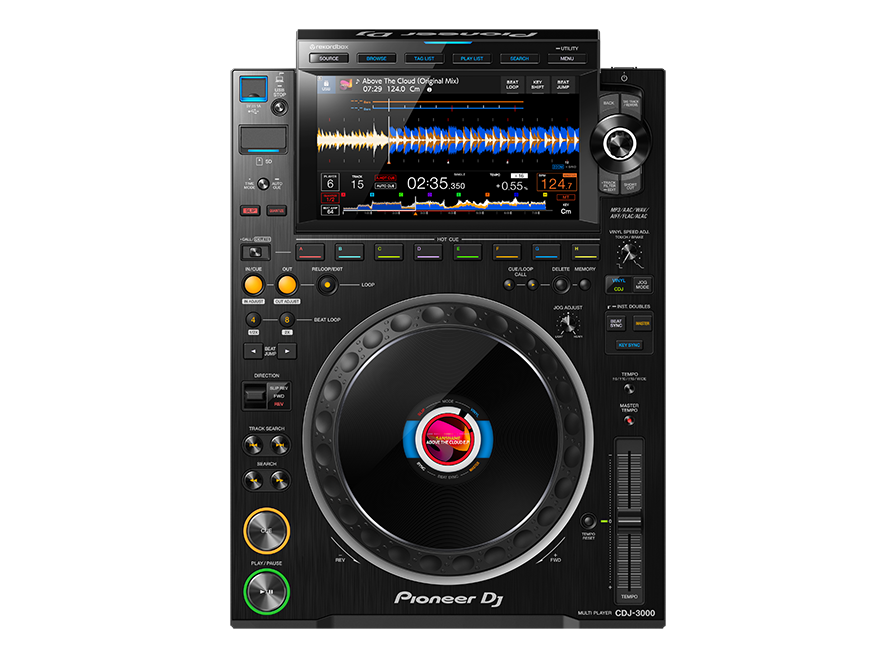Click the power button icon
This screenshot has height=658, width=896.
click(624, 78)
